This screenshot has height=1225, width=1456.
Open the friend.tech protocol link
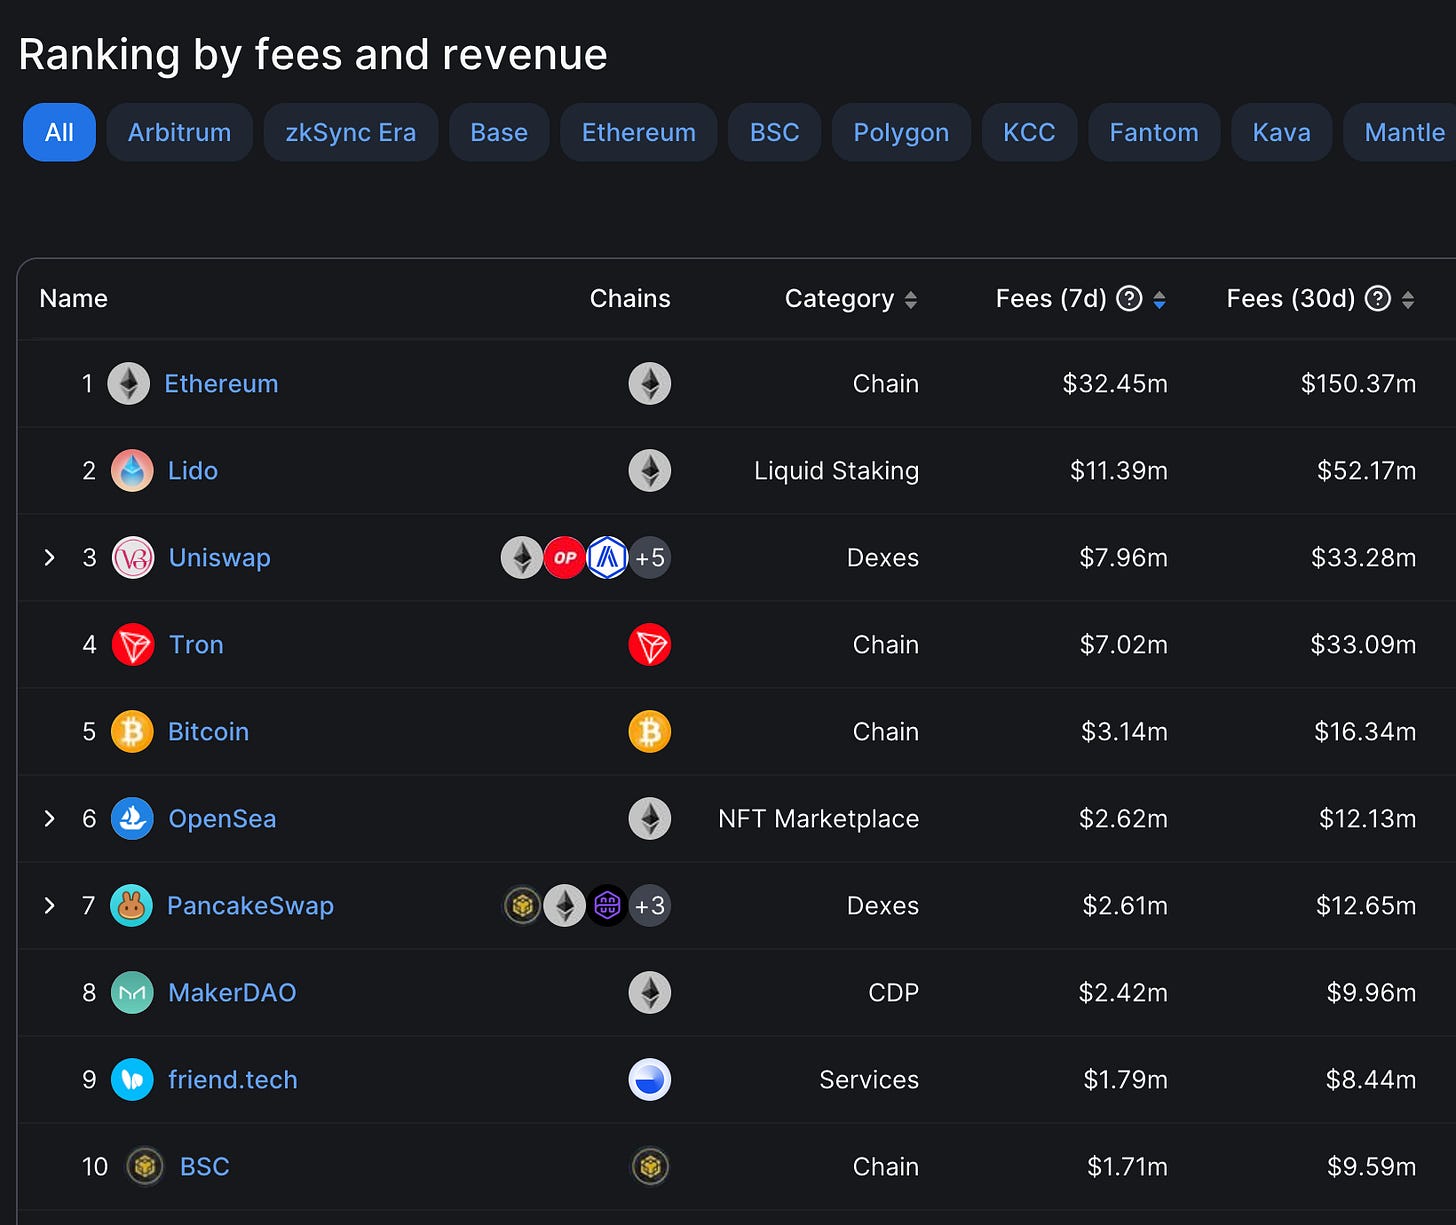(x=233, y=1080)
